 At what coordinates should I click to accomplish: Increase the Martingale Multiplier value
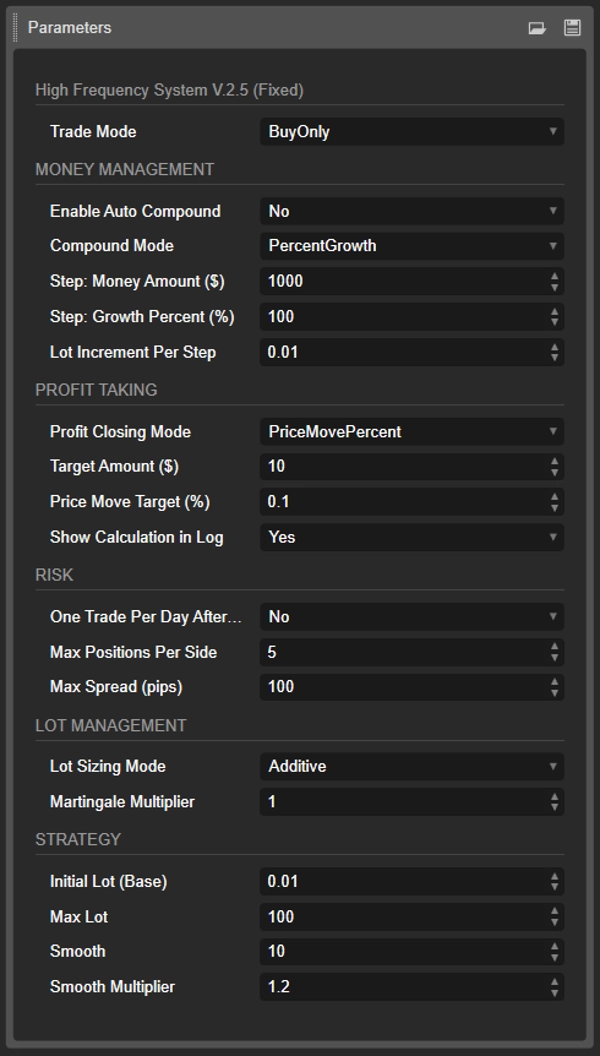pos(556,797)
